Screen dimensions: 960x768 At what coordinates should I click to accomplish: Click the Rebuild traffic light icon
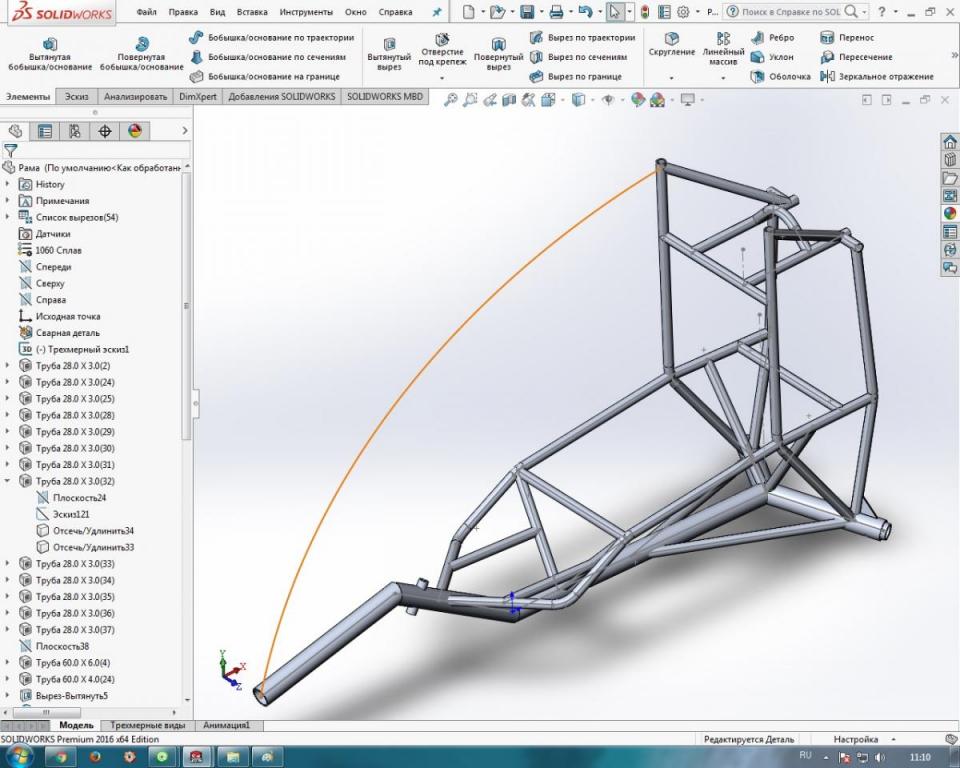644,12
